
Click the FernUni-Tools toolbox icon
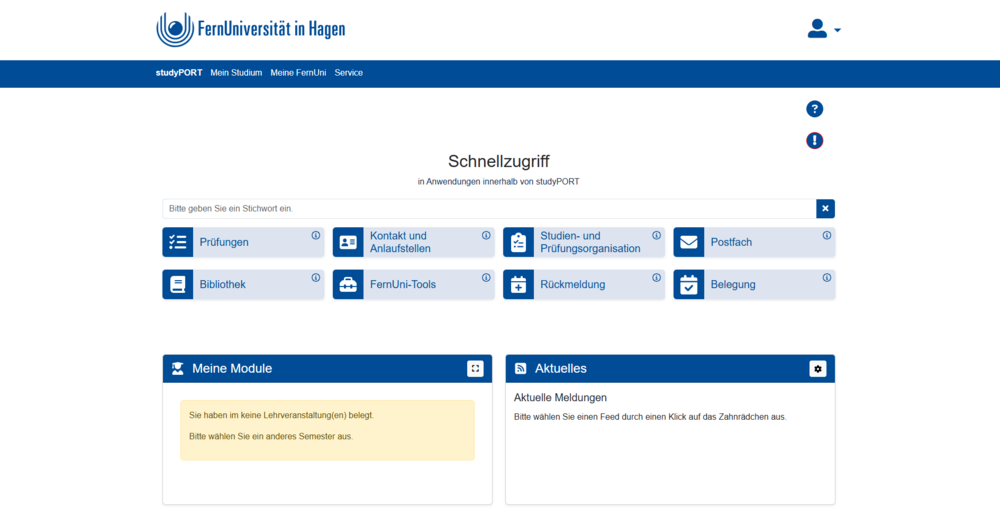tap(348, 284)
